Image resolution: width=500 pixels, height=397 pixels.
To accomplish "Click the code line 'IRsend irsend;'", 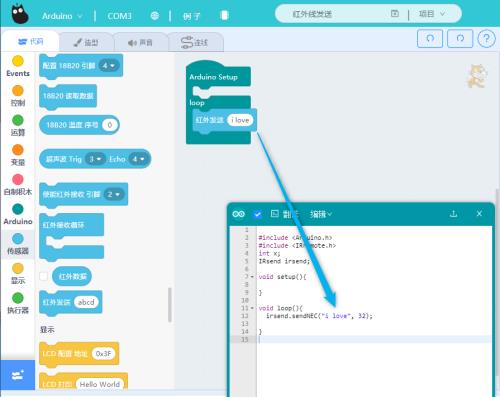I will (284, 261).
